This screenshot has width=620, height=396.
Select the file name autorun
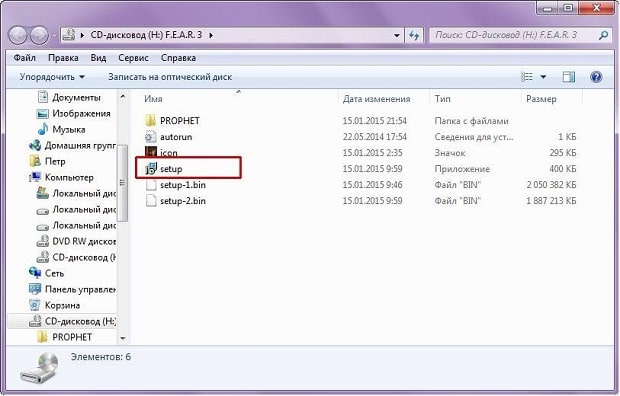[x=176, y=137]
